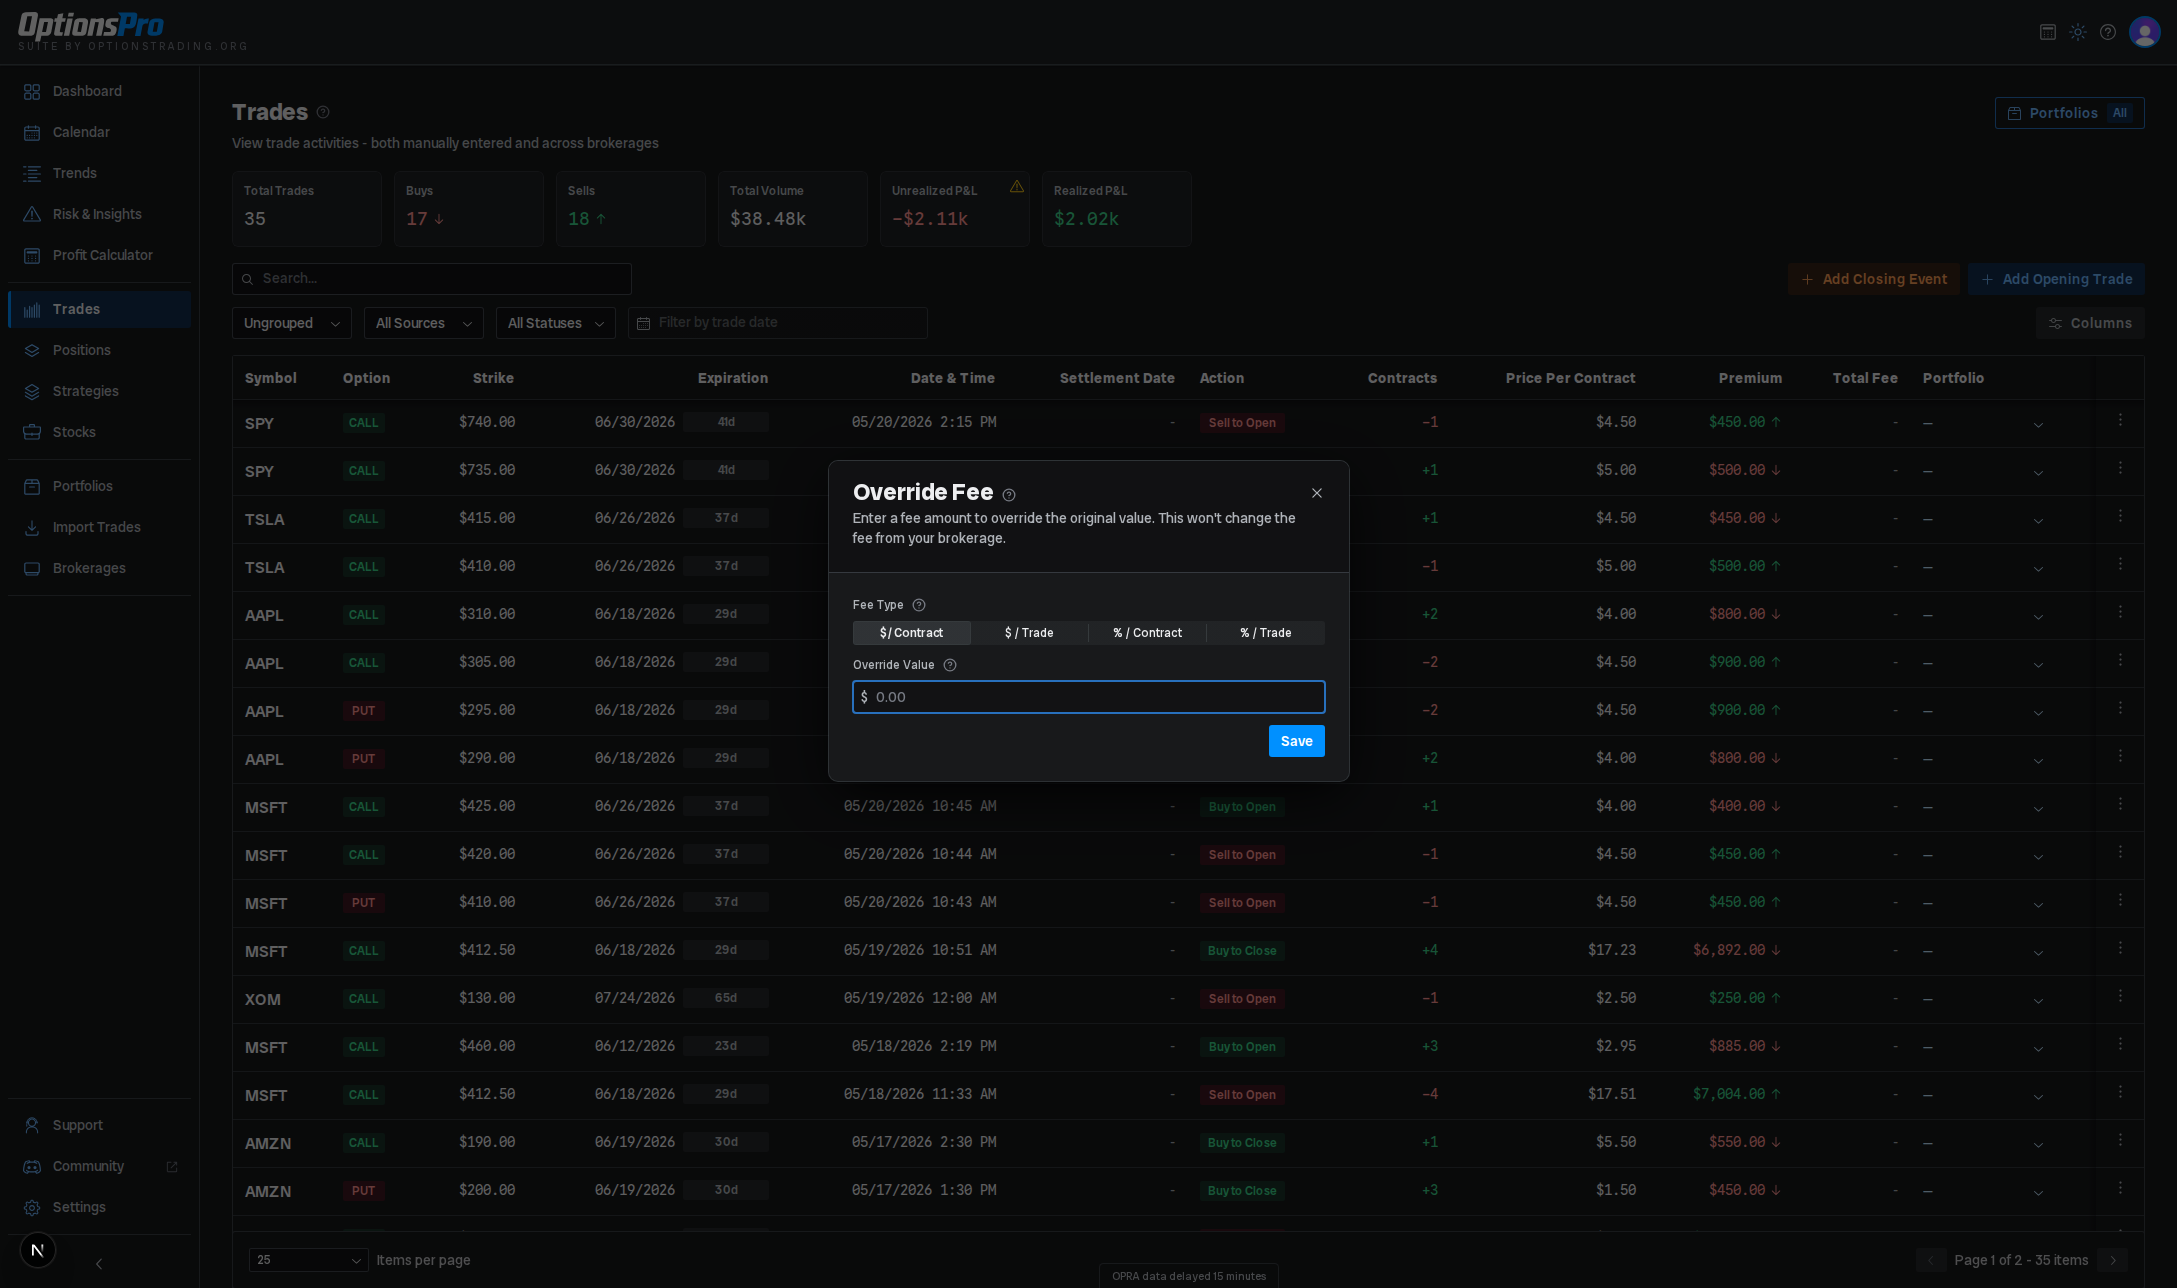Click Add Closing Event button

[1874, 279]
